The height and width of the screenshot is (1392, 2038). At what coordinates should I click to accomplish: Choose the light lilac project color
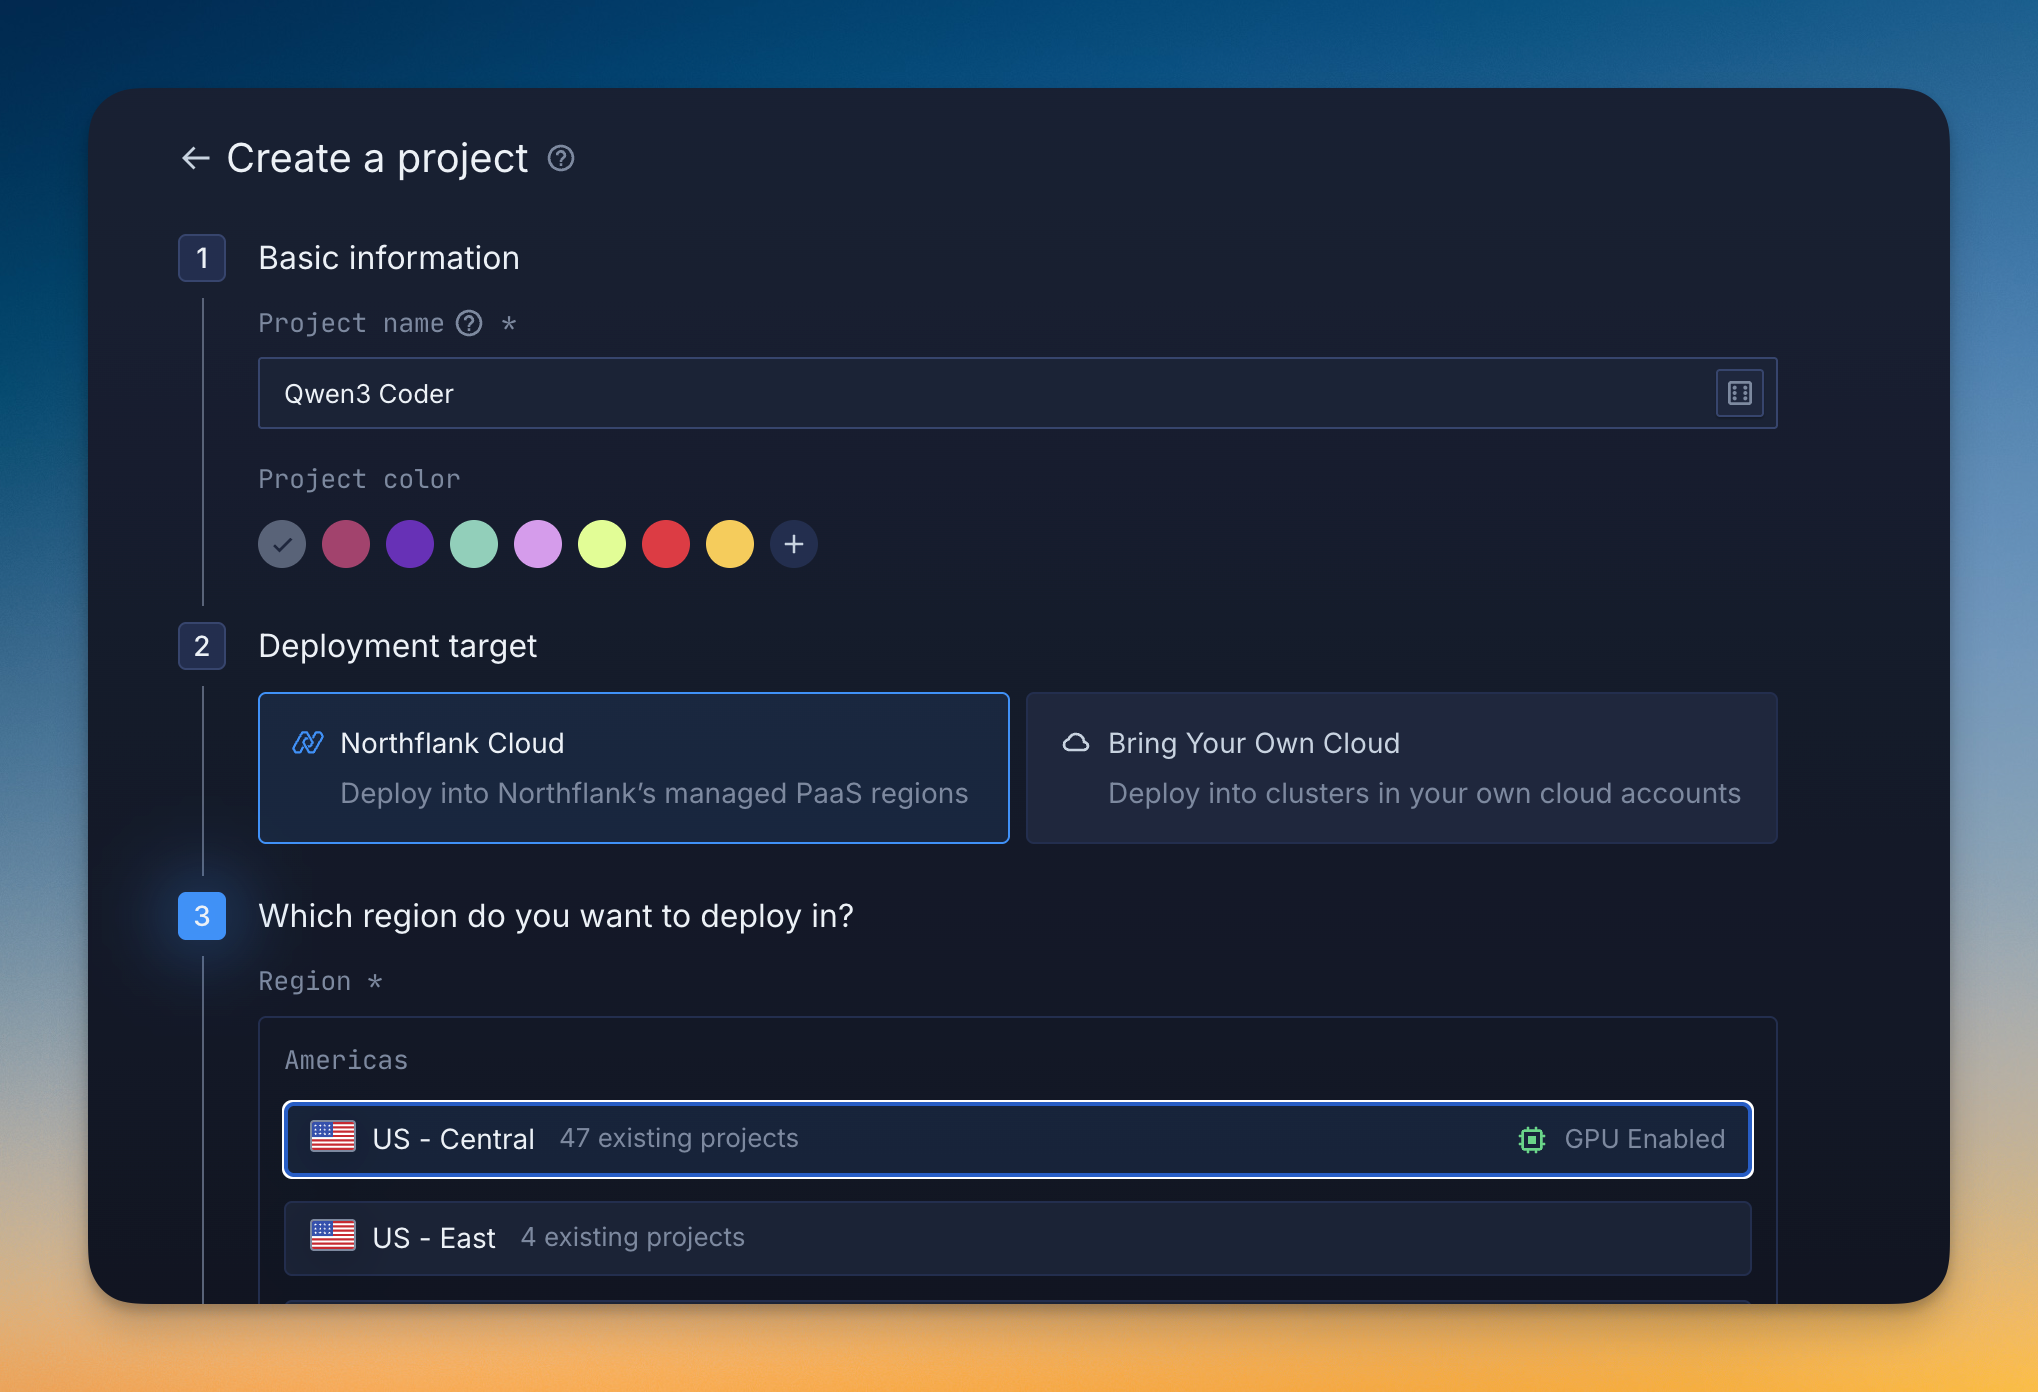tap(538, 544)
